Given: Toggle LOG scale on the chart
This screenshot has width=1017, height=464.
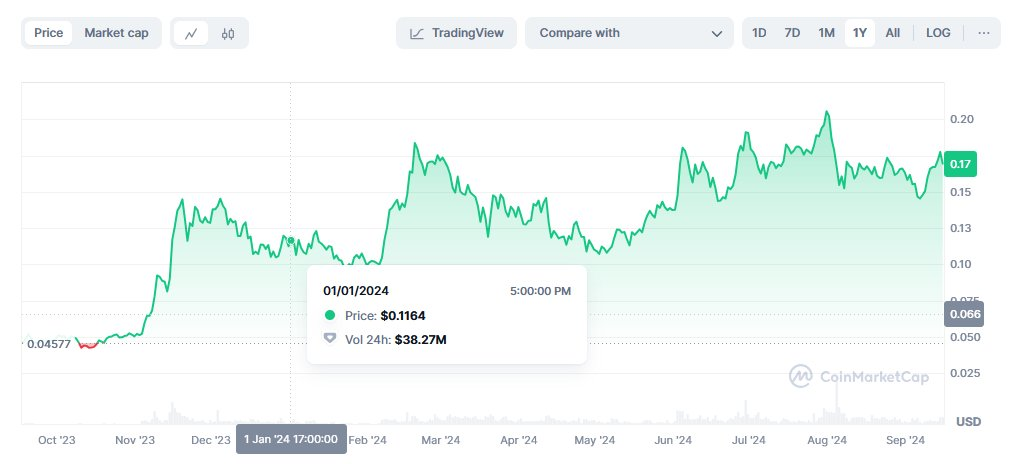Looking at the screenshot, I should coord(938,33).
